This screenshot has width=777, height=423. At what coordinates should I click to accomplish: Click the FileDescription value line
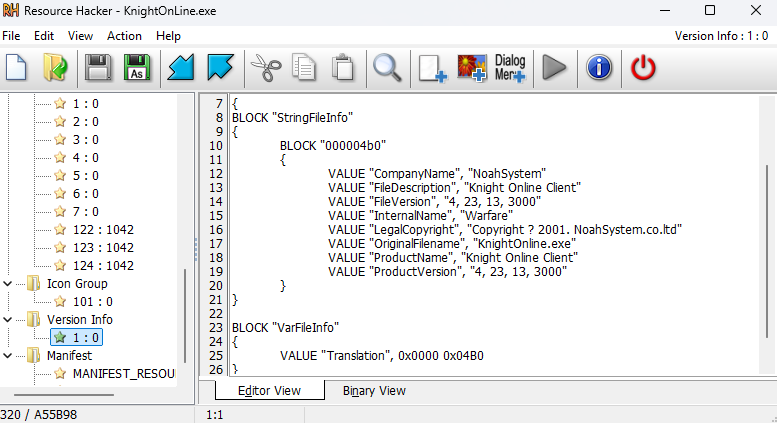click(x=454, y=188)
